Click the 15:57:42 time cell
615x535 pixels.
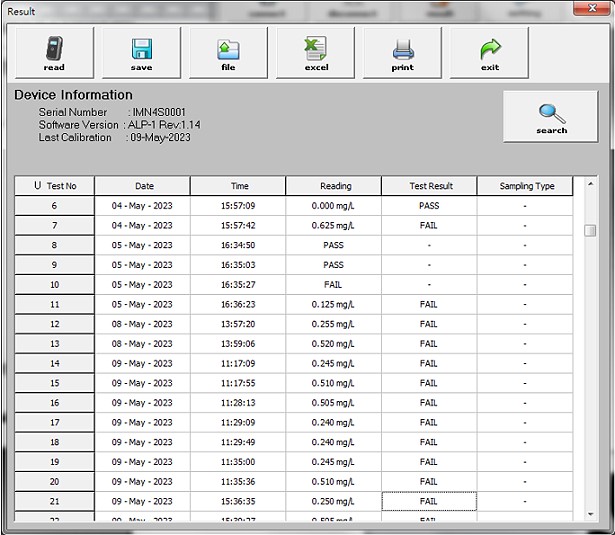pos(238,226)
